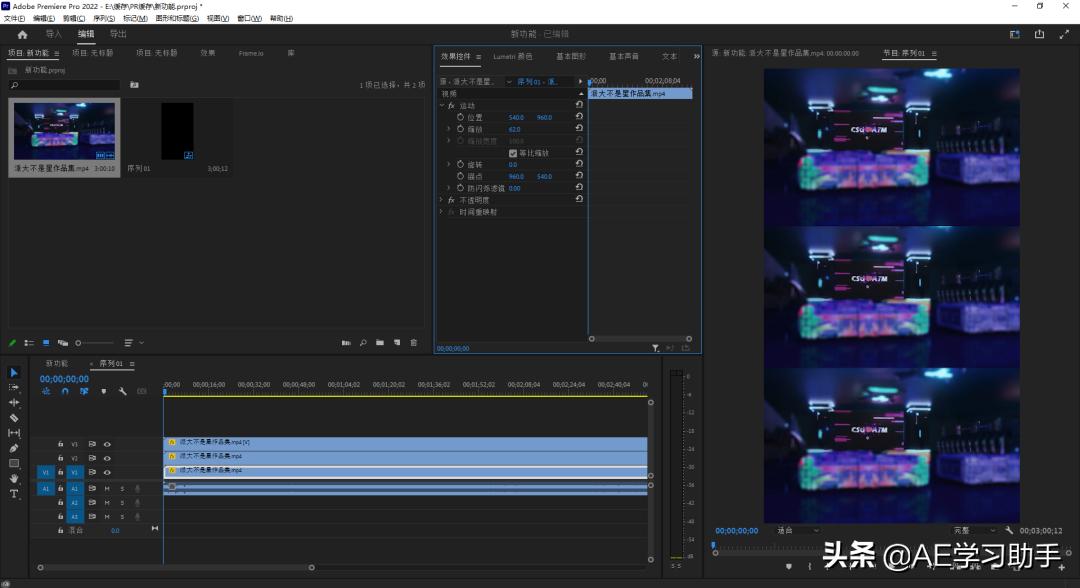This screenshot has width=1080, height=588.
Task: Open the timeline settings wrench icon
Action: (x=123, y=391)
